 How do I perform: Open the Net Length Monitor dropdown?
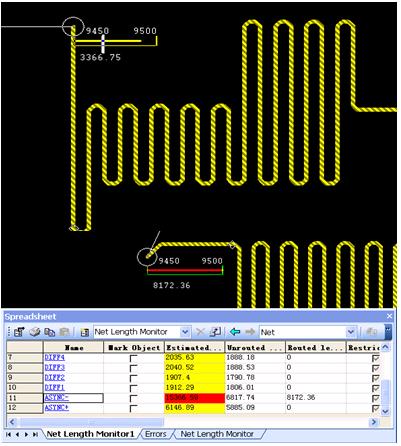coord(185,332)
